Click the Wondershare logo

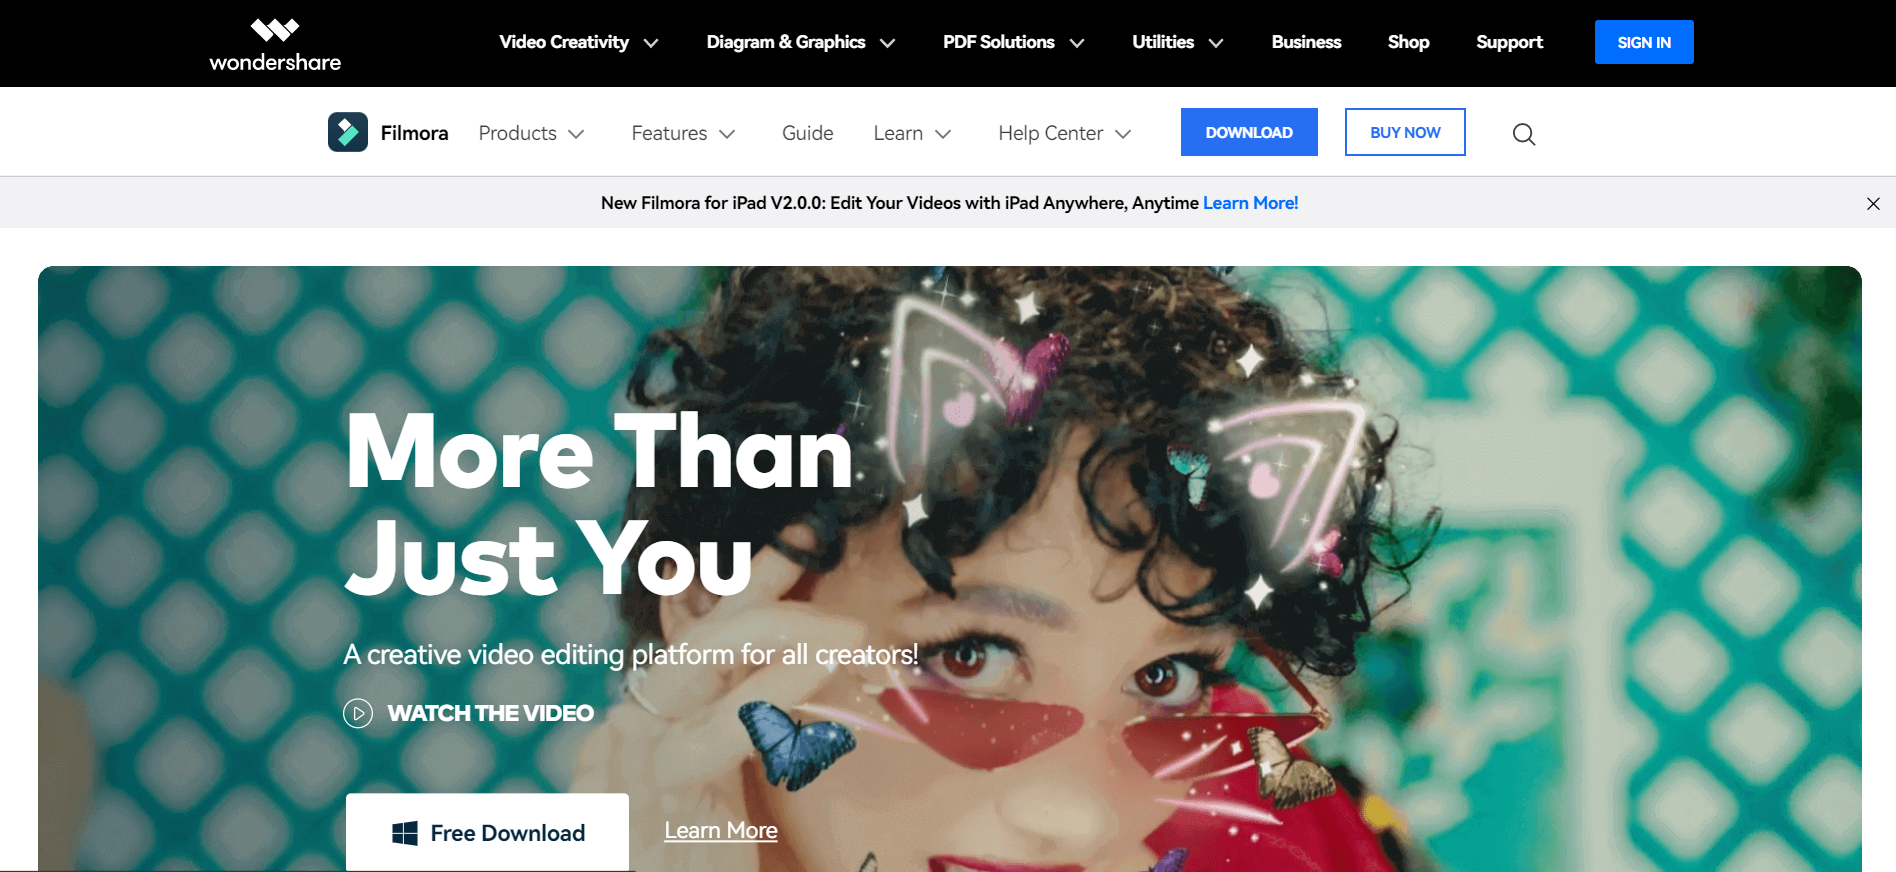(x=275, y=45)
